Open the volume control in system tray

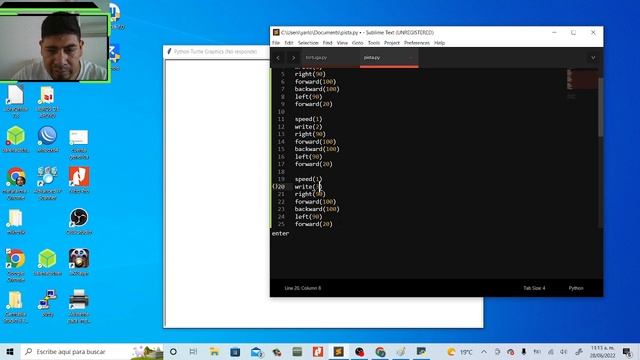tap(564, 352)
